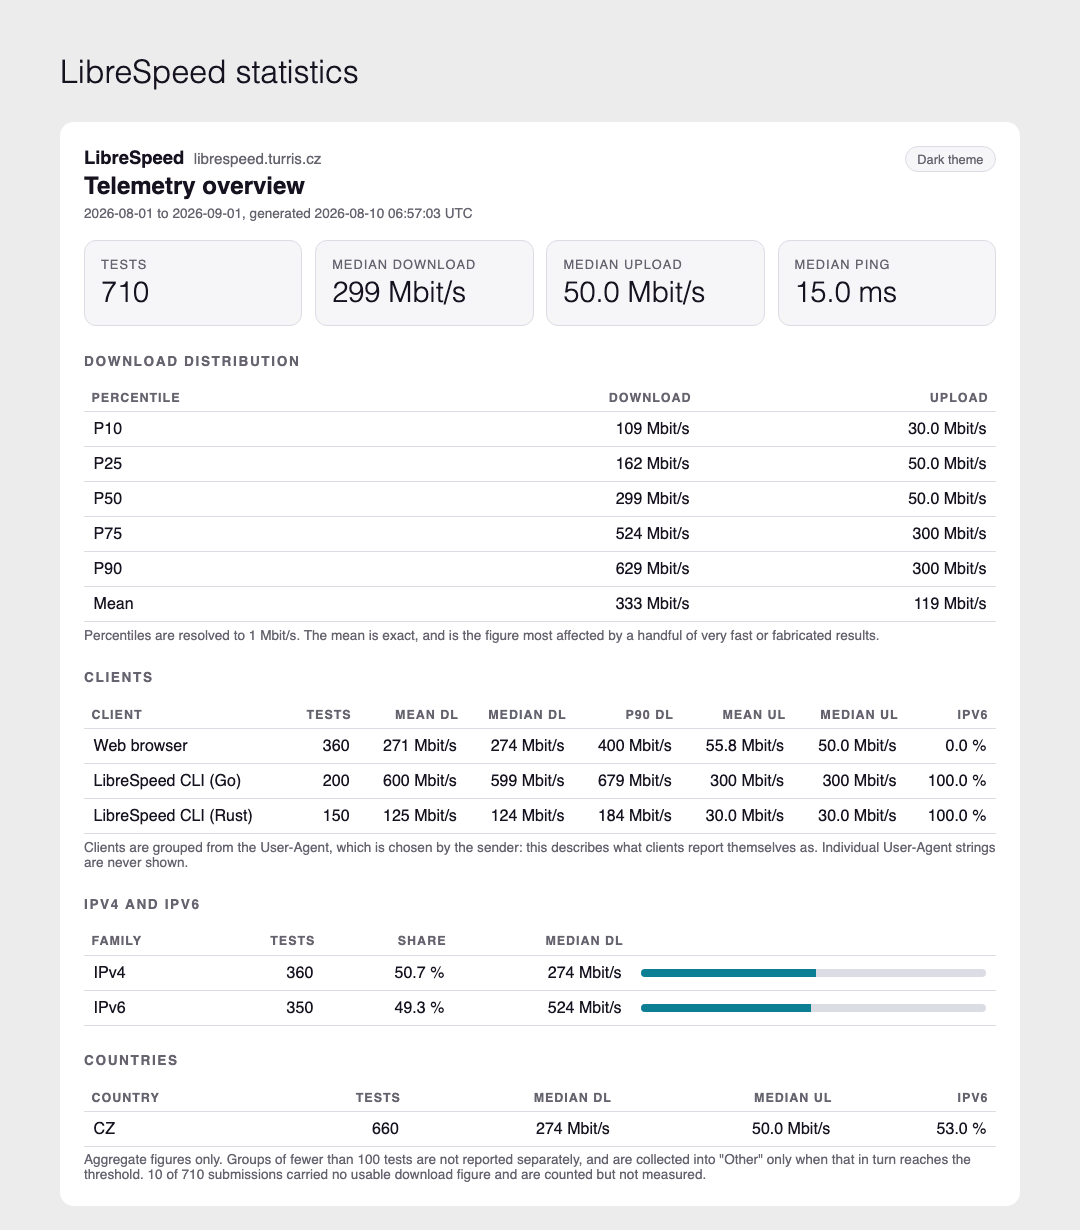Click the 53.0 % IPv6 value for CZ
This screenshot has width=1080, height=1230.
961,1129
